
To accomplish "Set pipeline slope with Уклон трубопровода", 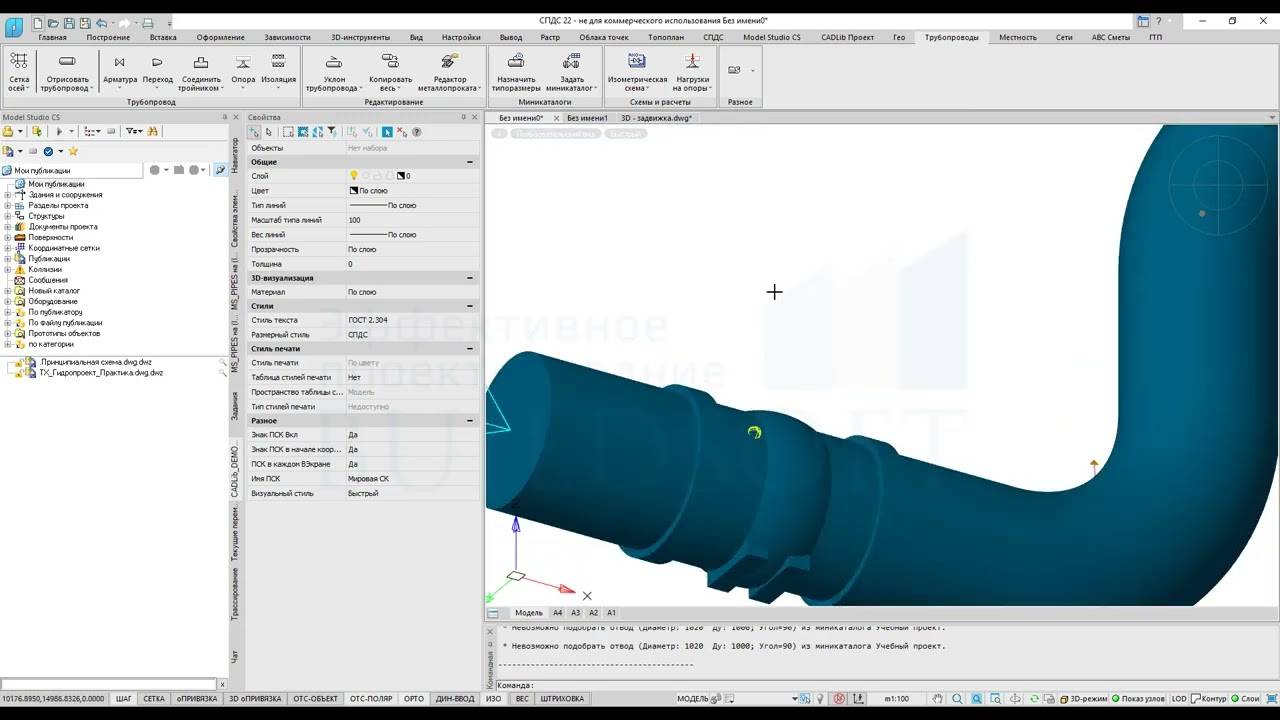I will point(334,72).
